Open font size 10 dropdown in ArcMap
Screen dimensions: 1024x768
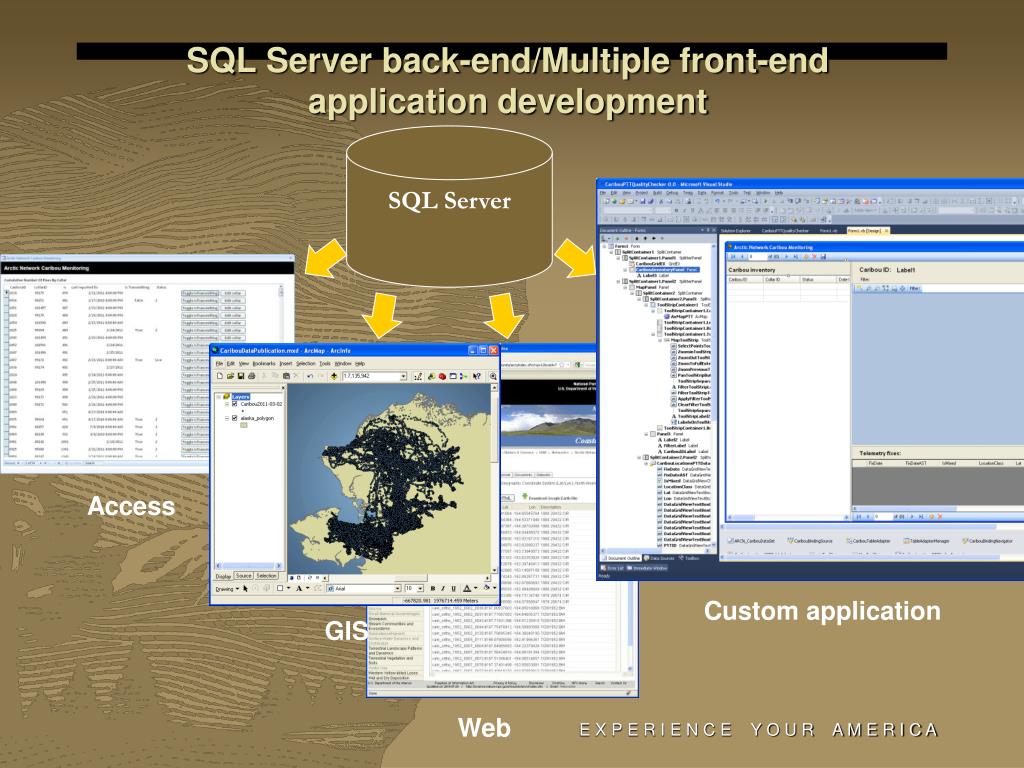tap(420, 588)
